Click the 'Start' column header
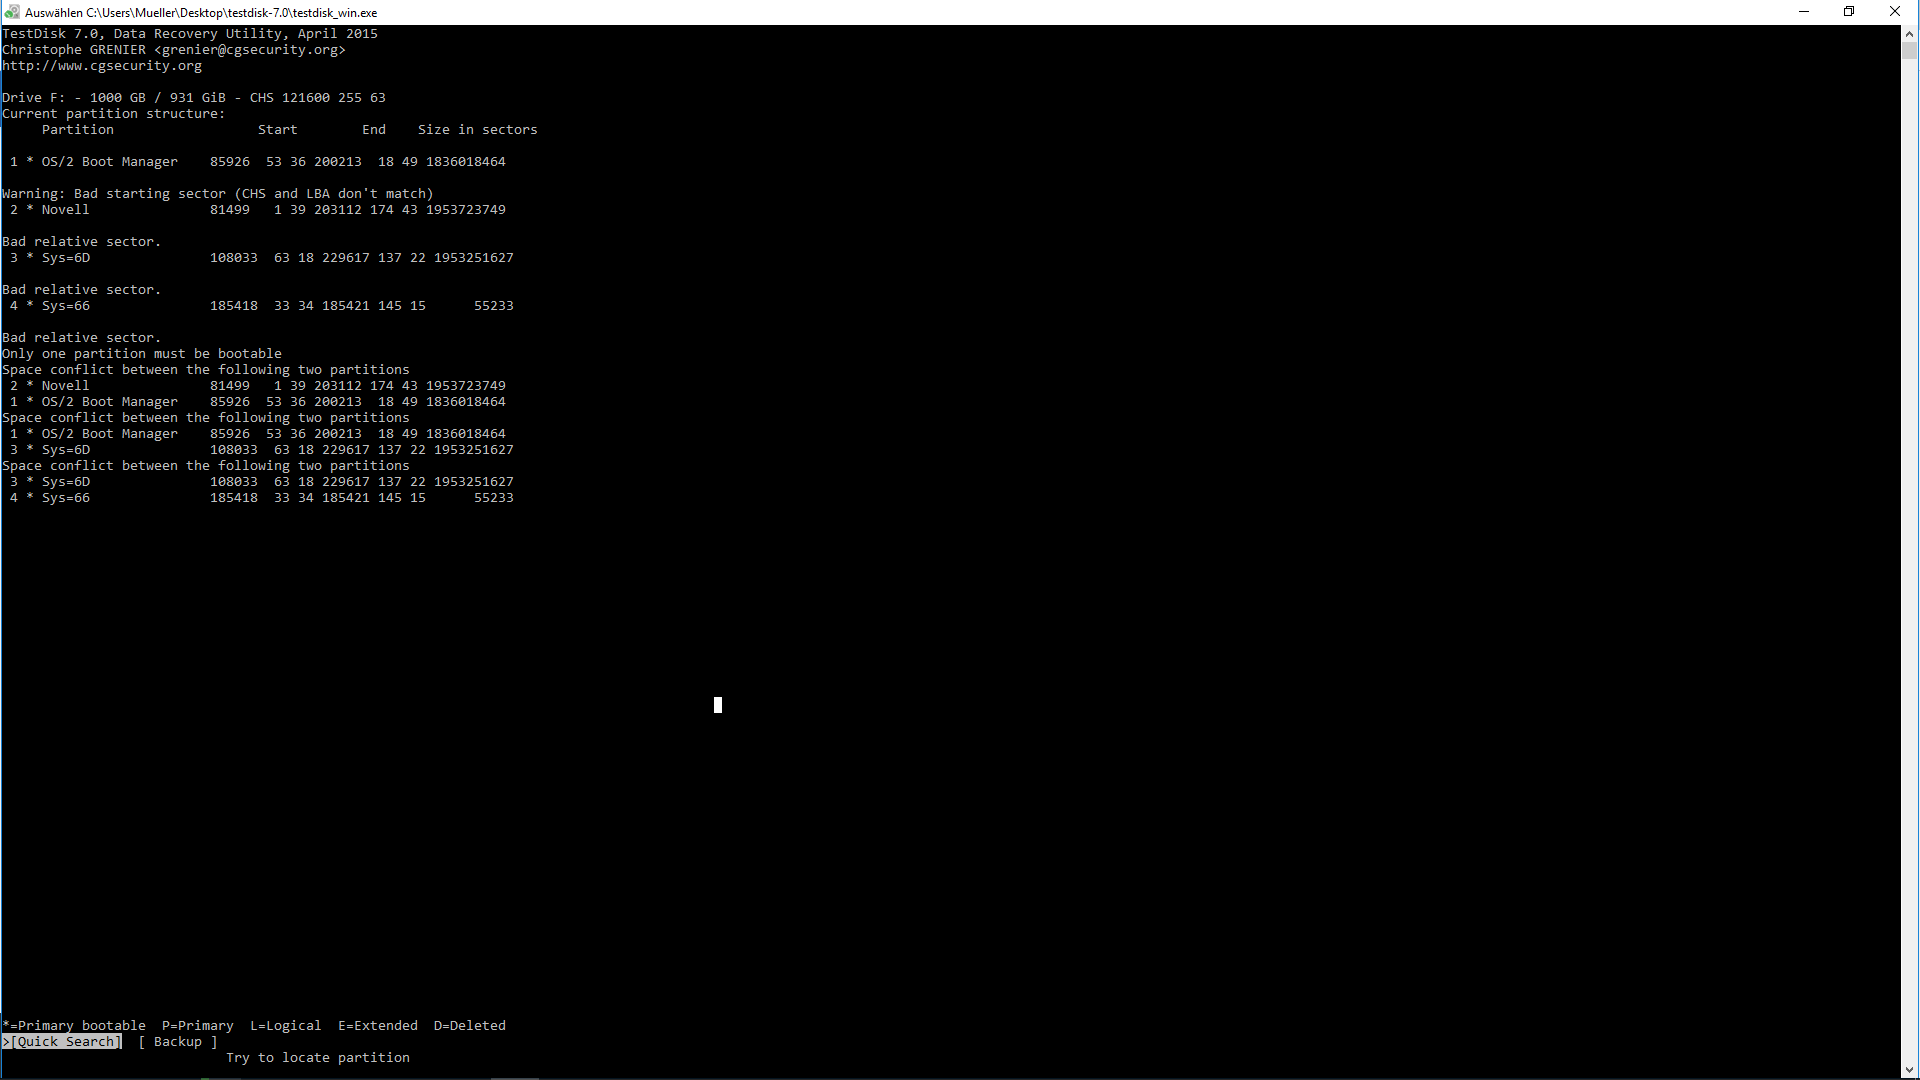This screenshot has height=1080, width=1920. pyautogui.click(x=278, y=130)
